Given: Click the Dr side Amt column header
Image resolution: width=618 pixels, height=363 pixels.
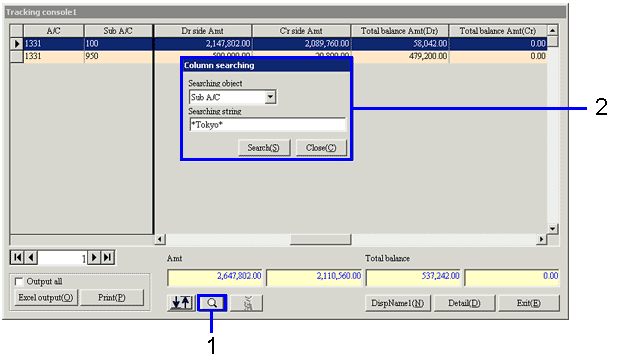Looking at the screenshot, I should [x=203, y=31].
